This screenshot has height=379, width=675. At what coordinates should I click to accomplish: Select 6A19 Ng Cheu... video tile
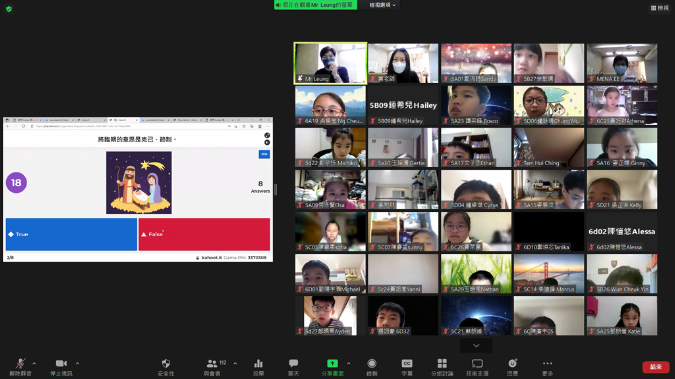tap(330, 105)
